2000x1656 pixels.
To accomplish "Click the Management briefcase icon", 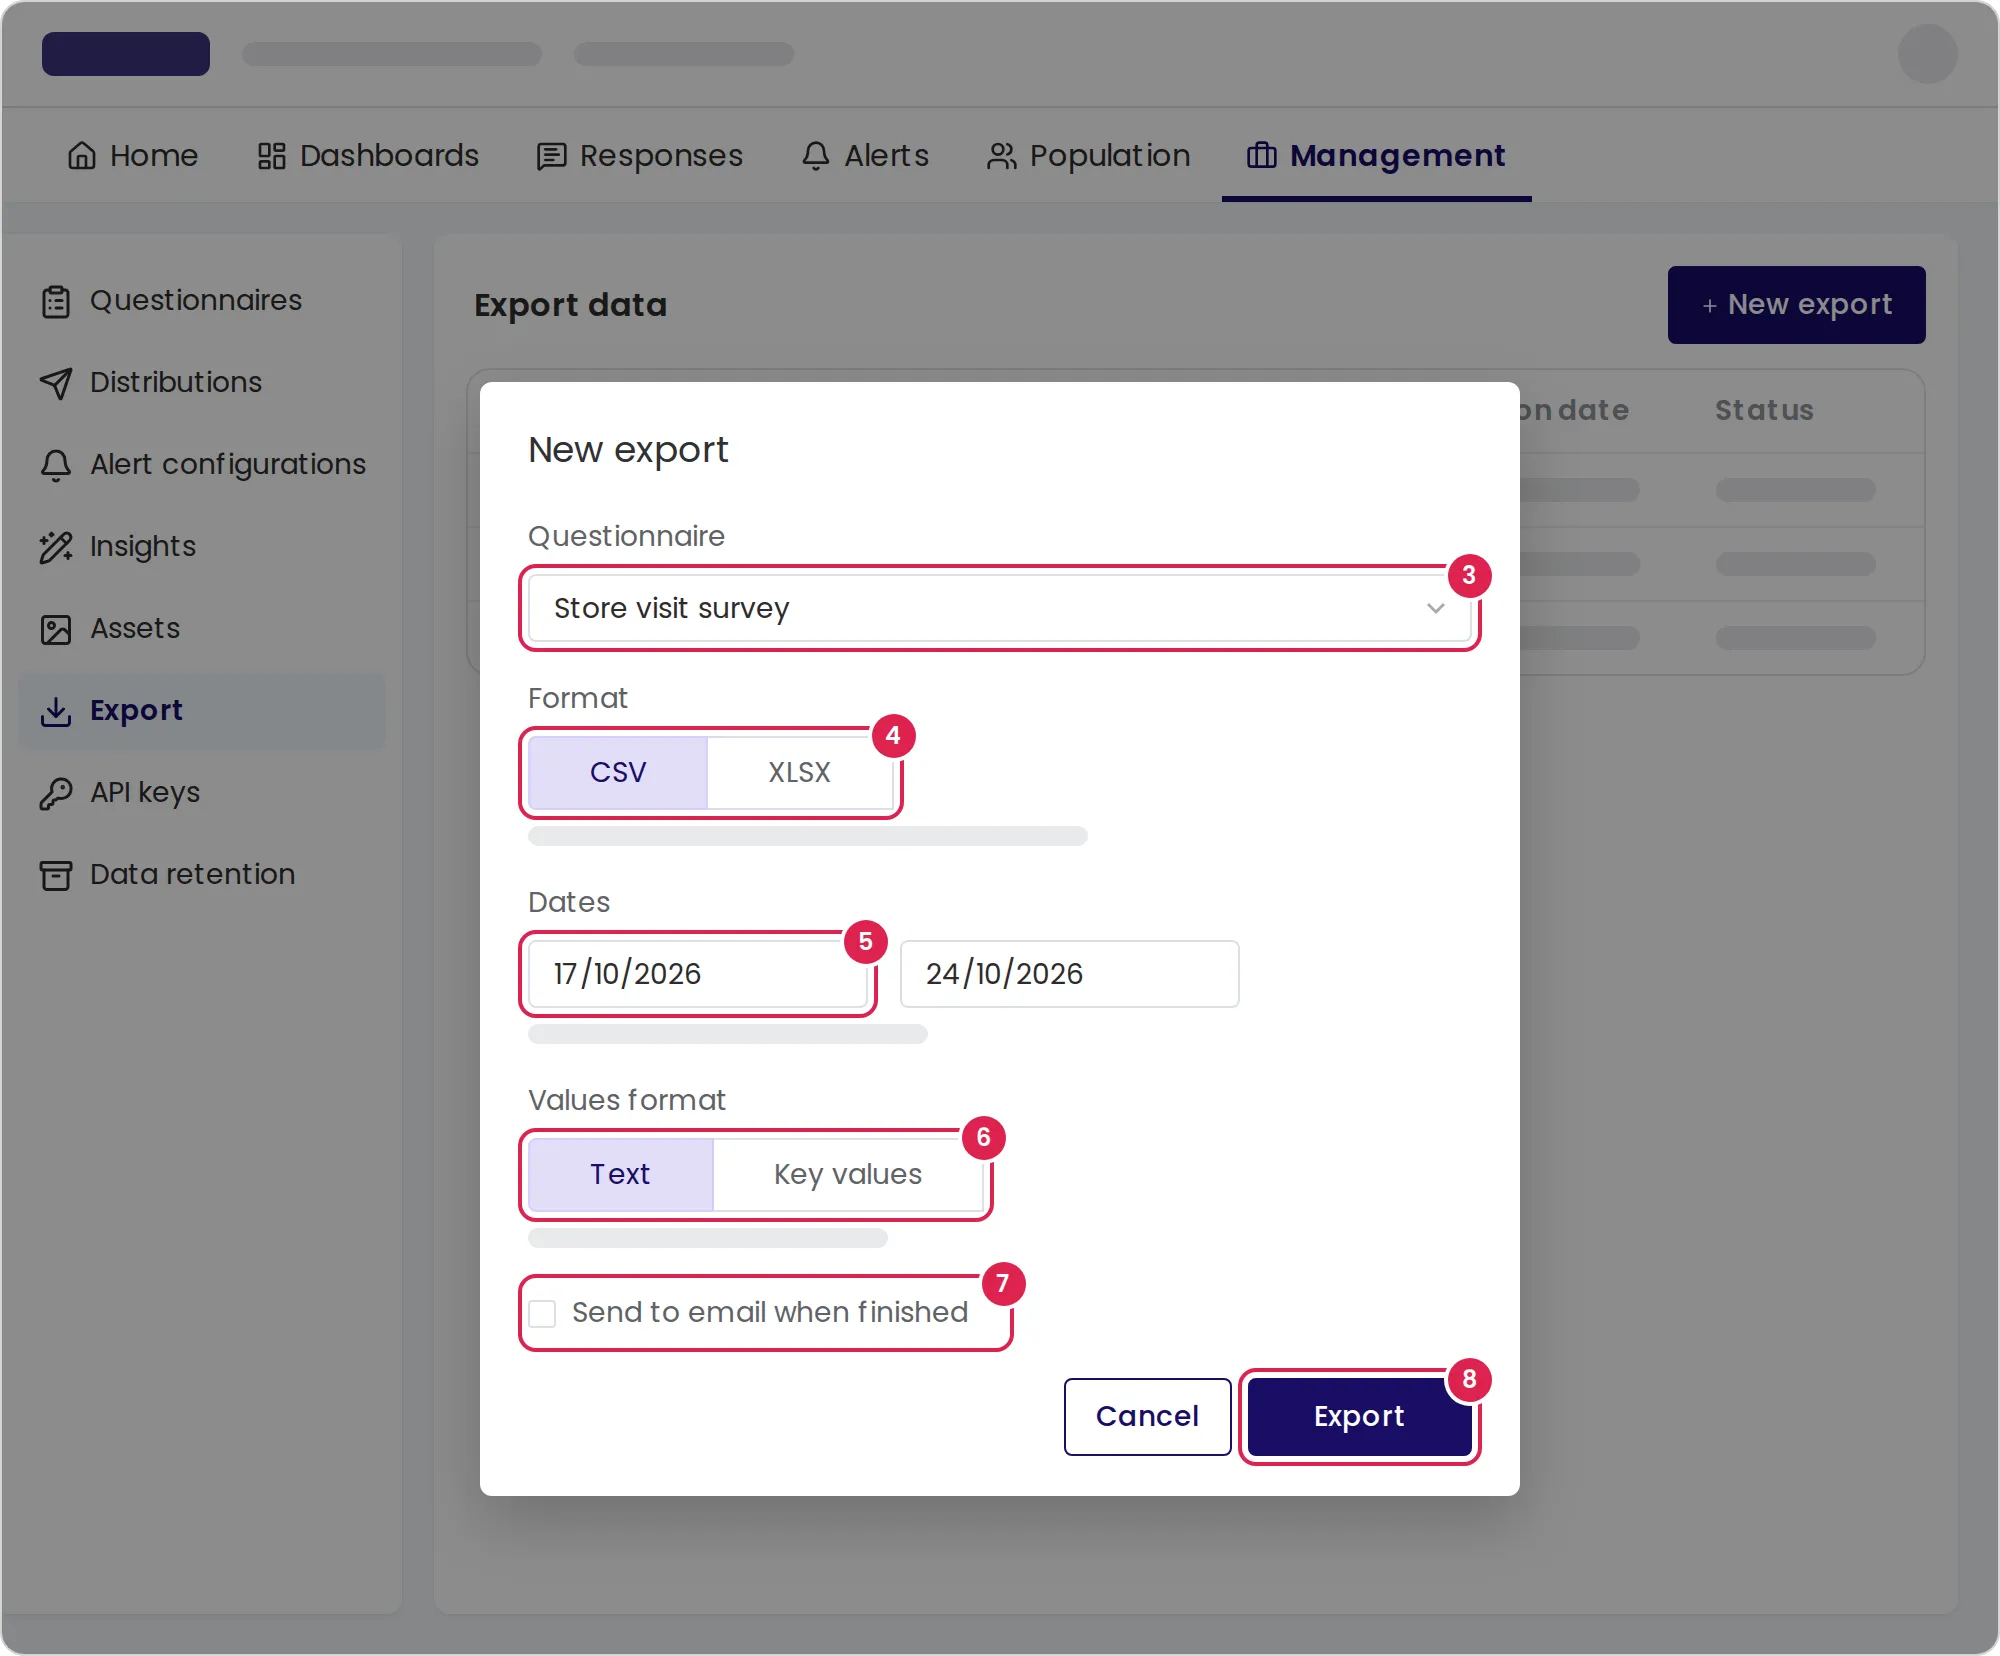I will [x=1261, y=156].
